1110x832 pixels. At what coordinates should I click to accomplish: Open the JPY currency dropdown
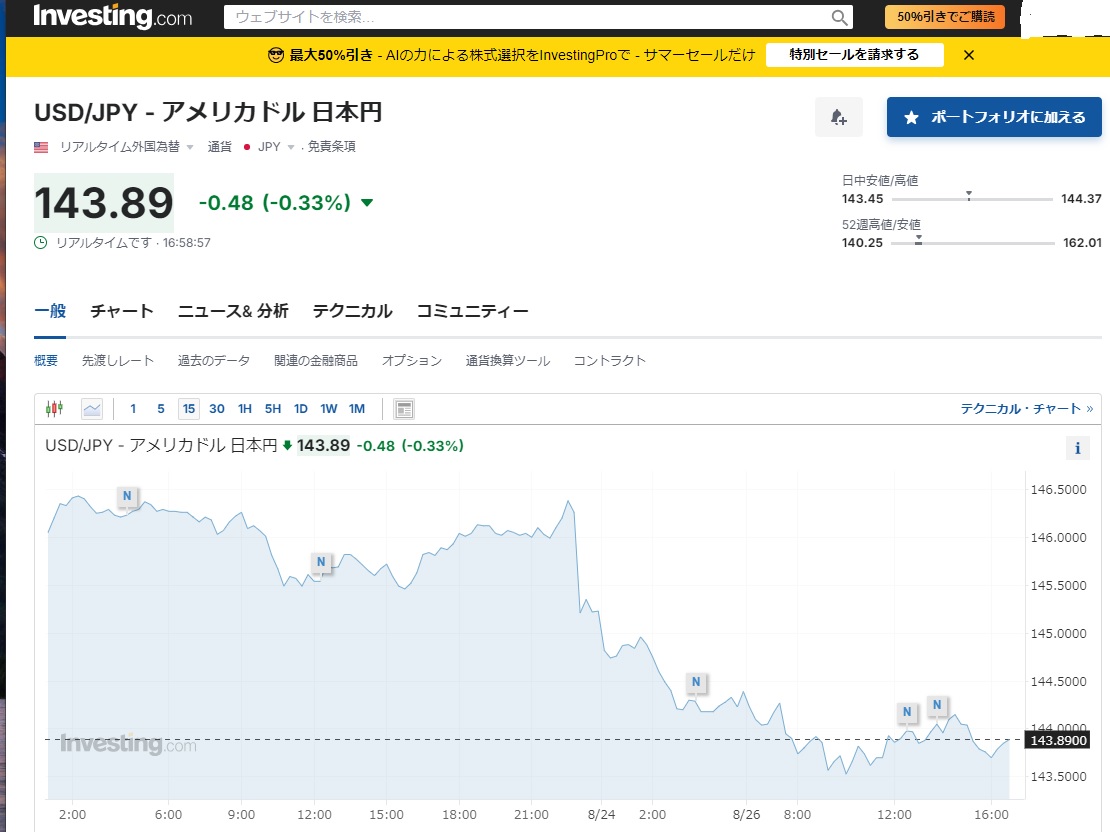pyautogui.click(x=291, y=147)
